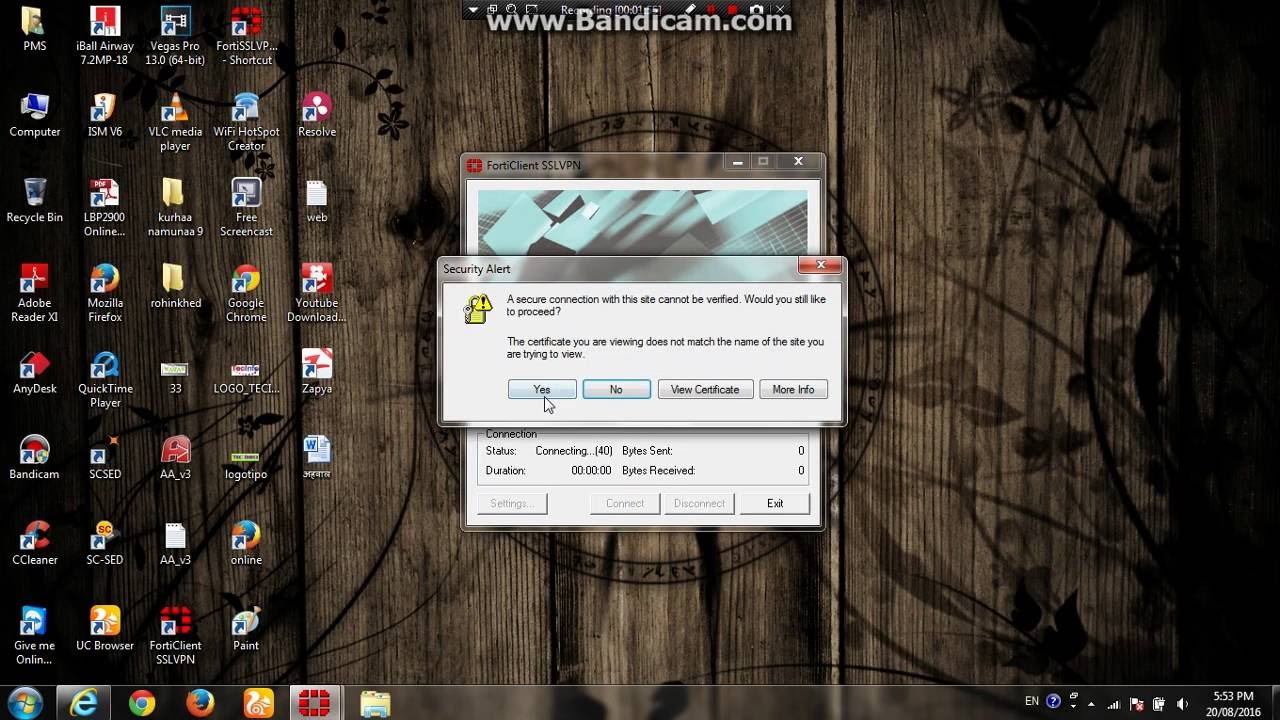
Task: Open UC Browser from taskbar
Action: click(258, 704)
